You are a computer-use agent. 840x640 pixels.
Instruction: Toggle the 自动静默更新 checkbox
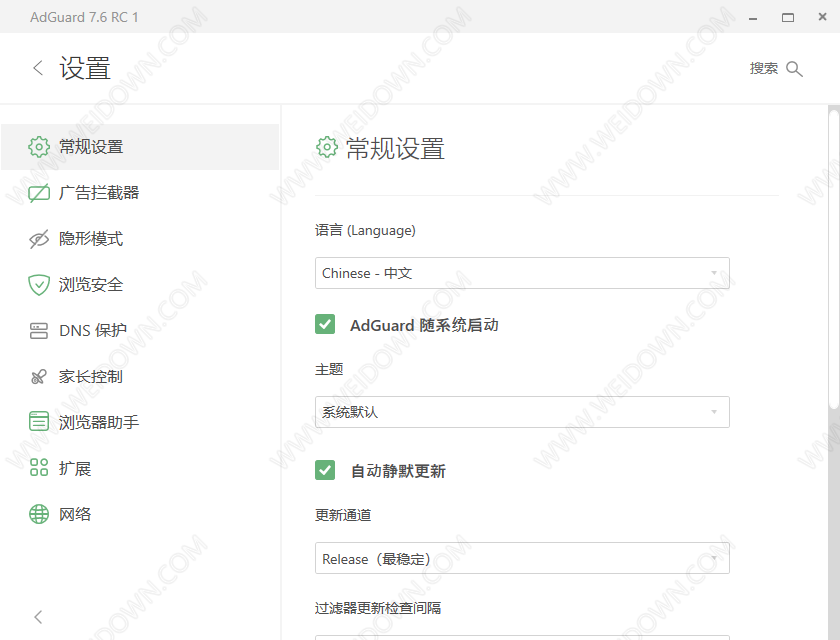325,470
